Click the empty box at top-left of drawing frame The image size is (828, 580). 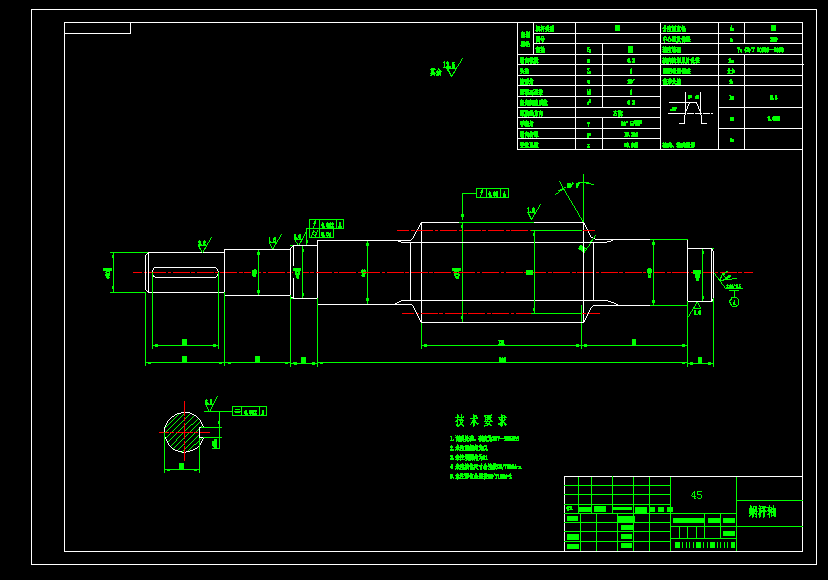[x=97, y=28]
